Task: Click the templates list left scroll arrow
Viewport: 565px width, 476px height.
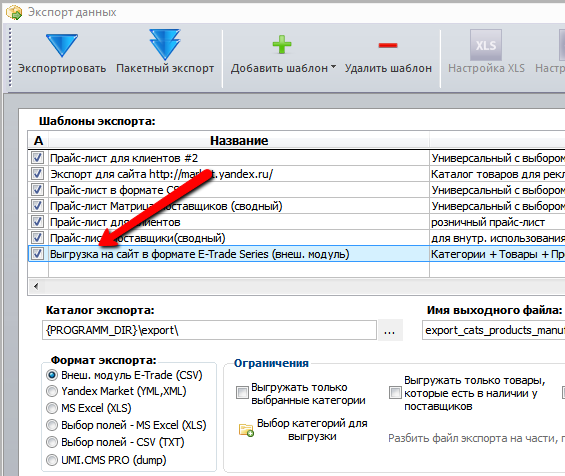Action: click(36, 286)
